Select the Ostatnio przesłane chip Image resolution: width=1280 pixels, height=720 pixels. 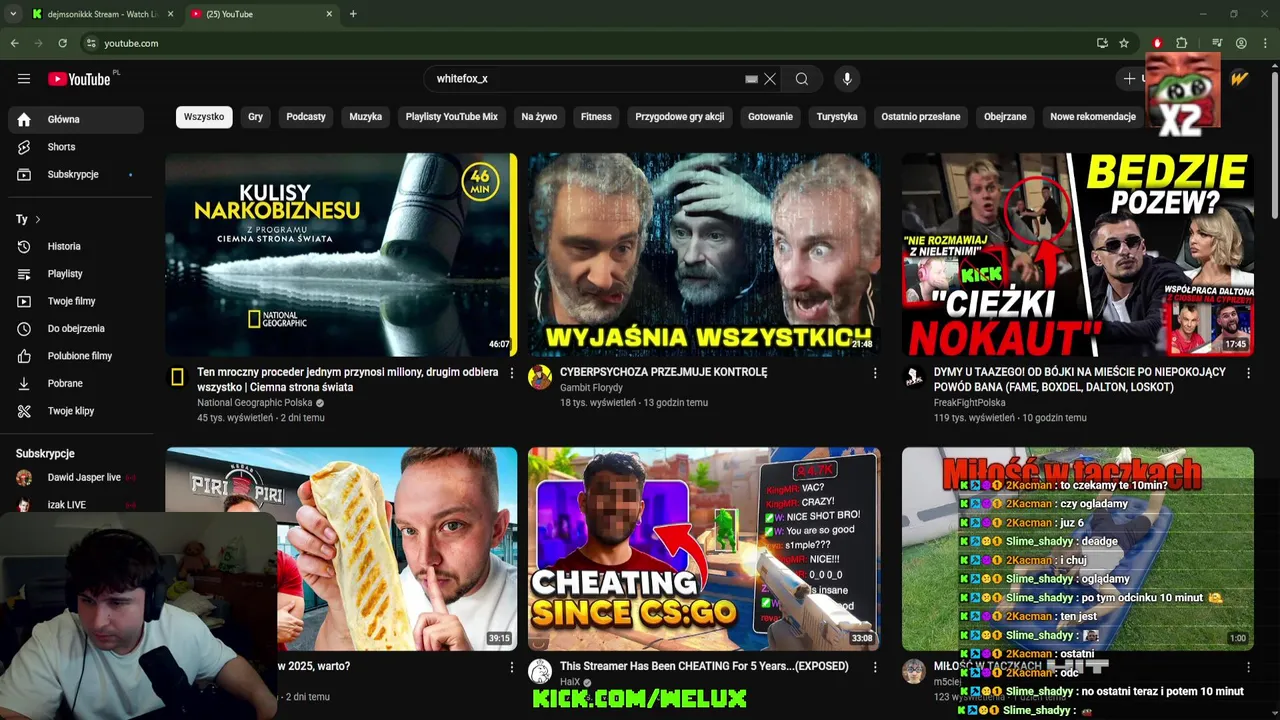[x=921, y=117]
